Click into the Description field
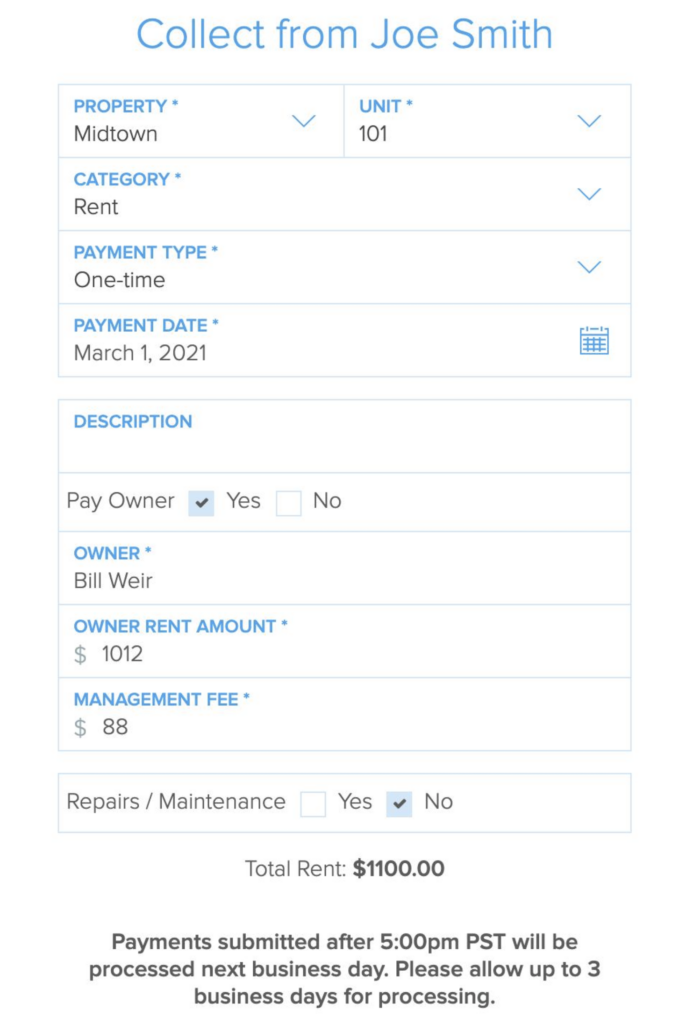The height and width of the screenshot is (1024, 686). 344,436
